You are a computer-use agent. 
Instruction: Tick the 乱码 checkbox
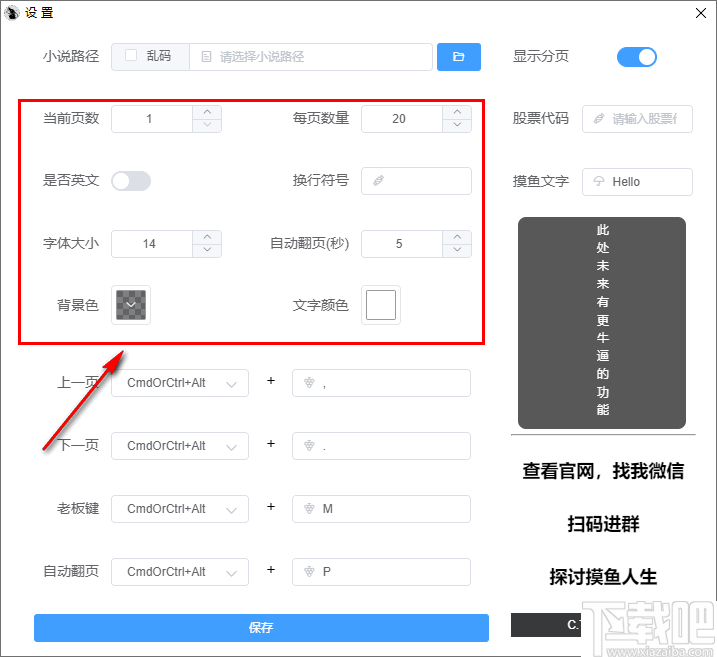[x=131, y=56]
